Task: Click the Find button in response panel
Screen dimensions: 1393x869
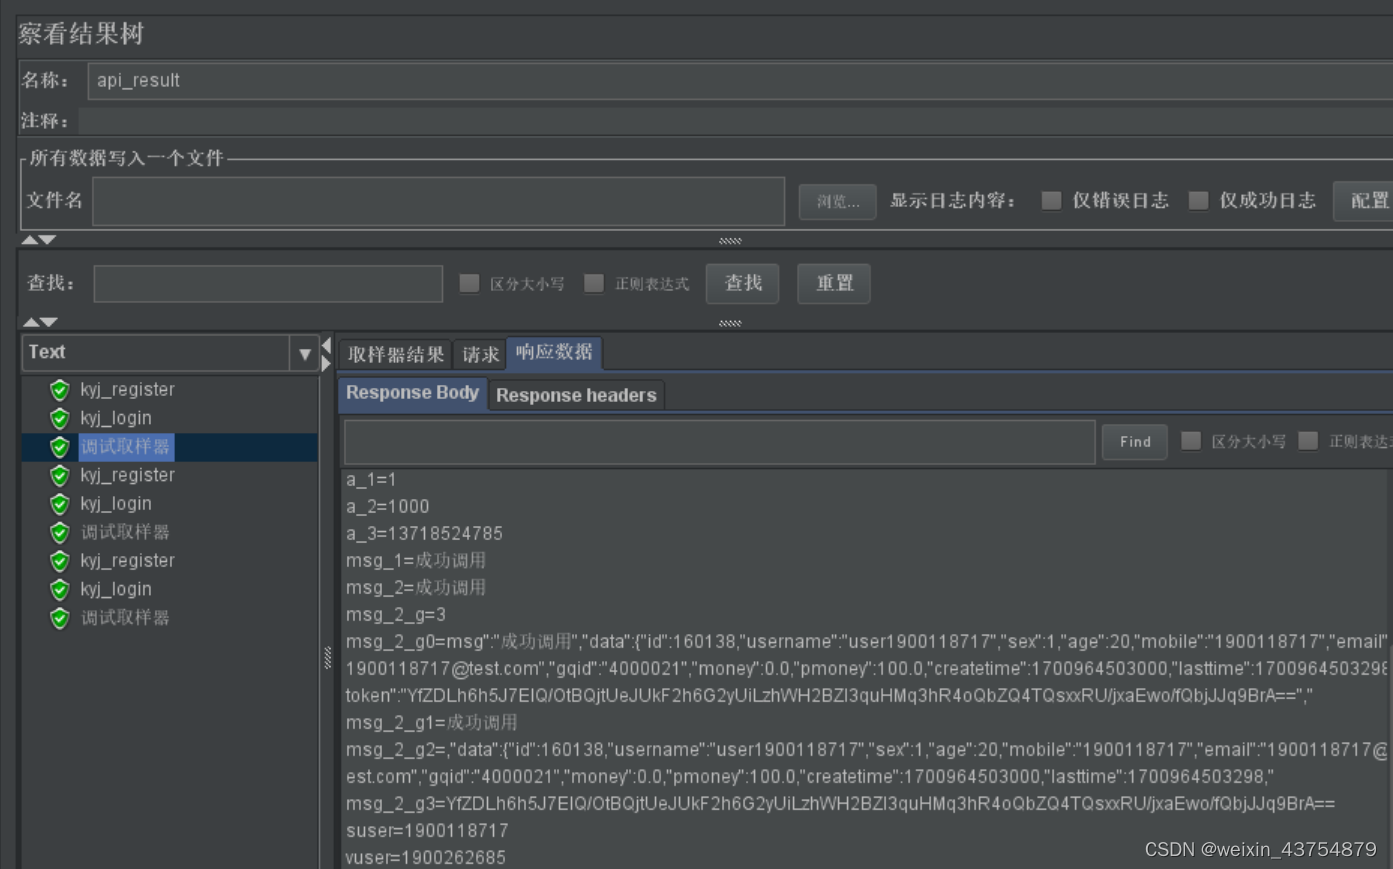Action: (1135, 442)
